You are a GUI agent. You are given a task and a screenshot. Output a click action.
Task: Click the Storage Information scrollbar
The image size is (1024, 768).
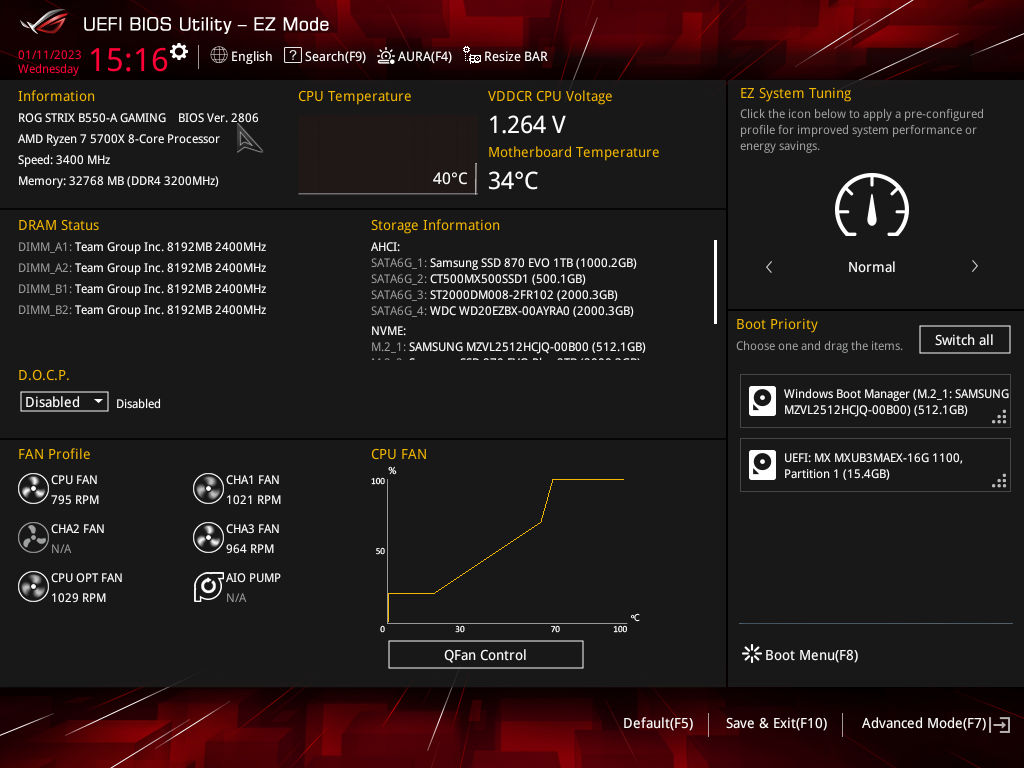[x=713, y=281]
